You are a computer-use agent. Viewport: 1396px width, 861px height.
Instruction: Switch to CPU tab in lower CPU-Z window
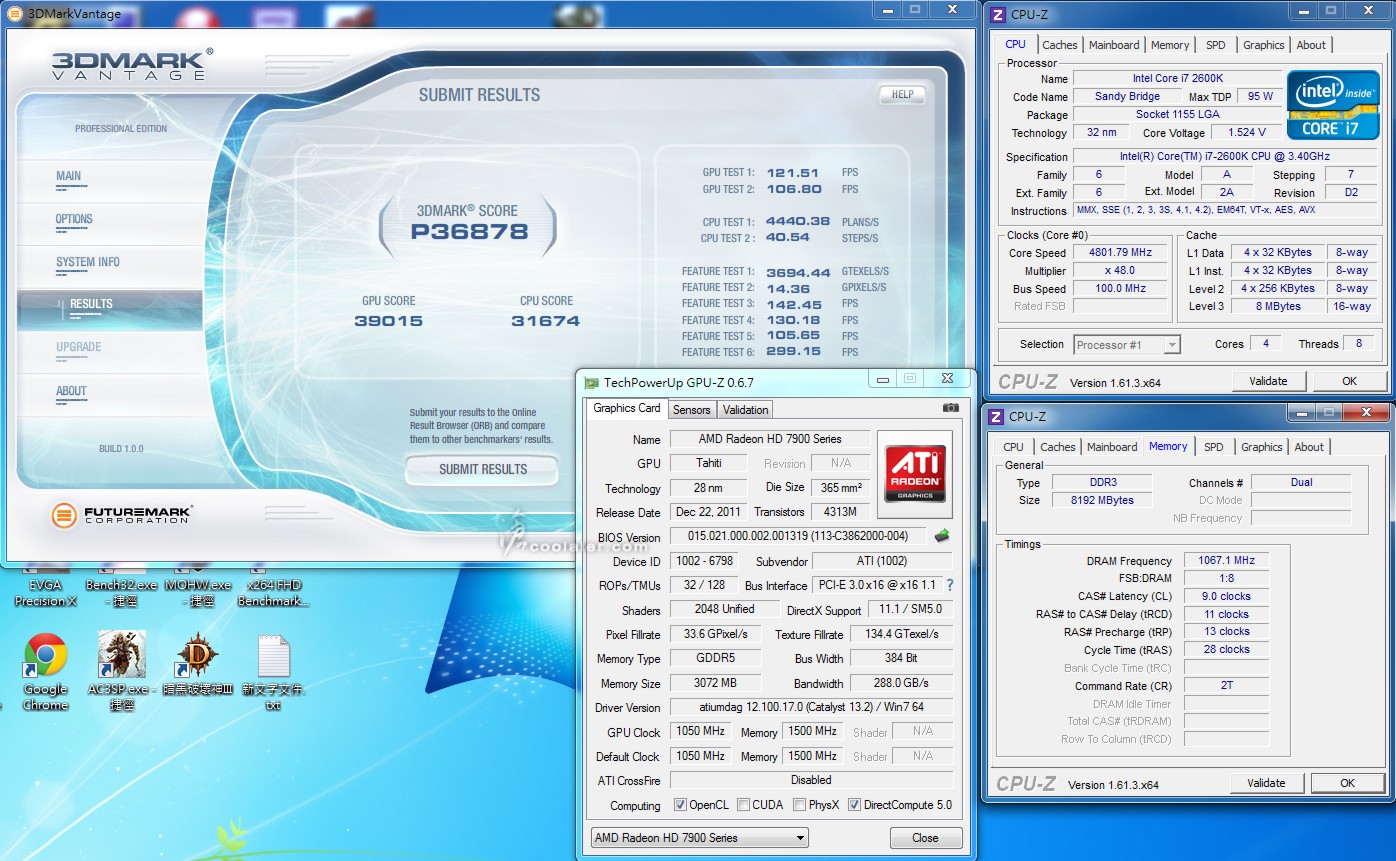(x=1013, y=447)
